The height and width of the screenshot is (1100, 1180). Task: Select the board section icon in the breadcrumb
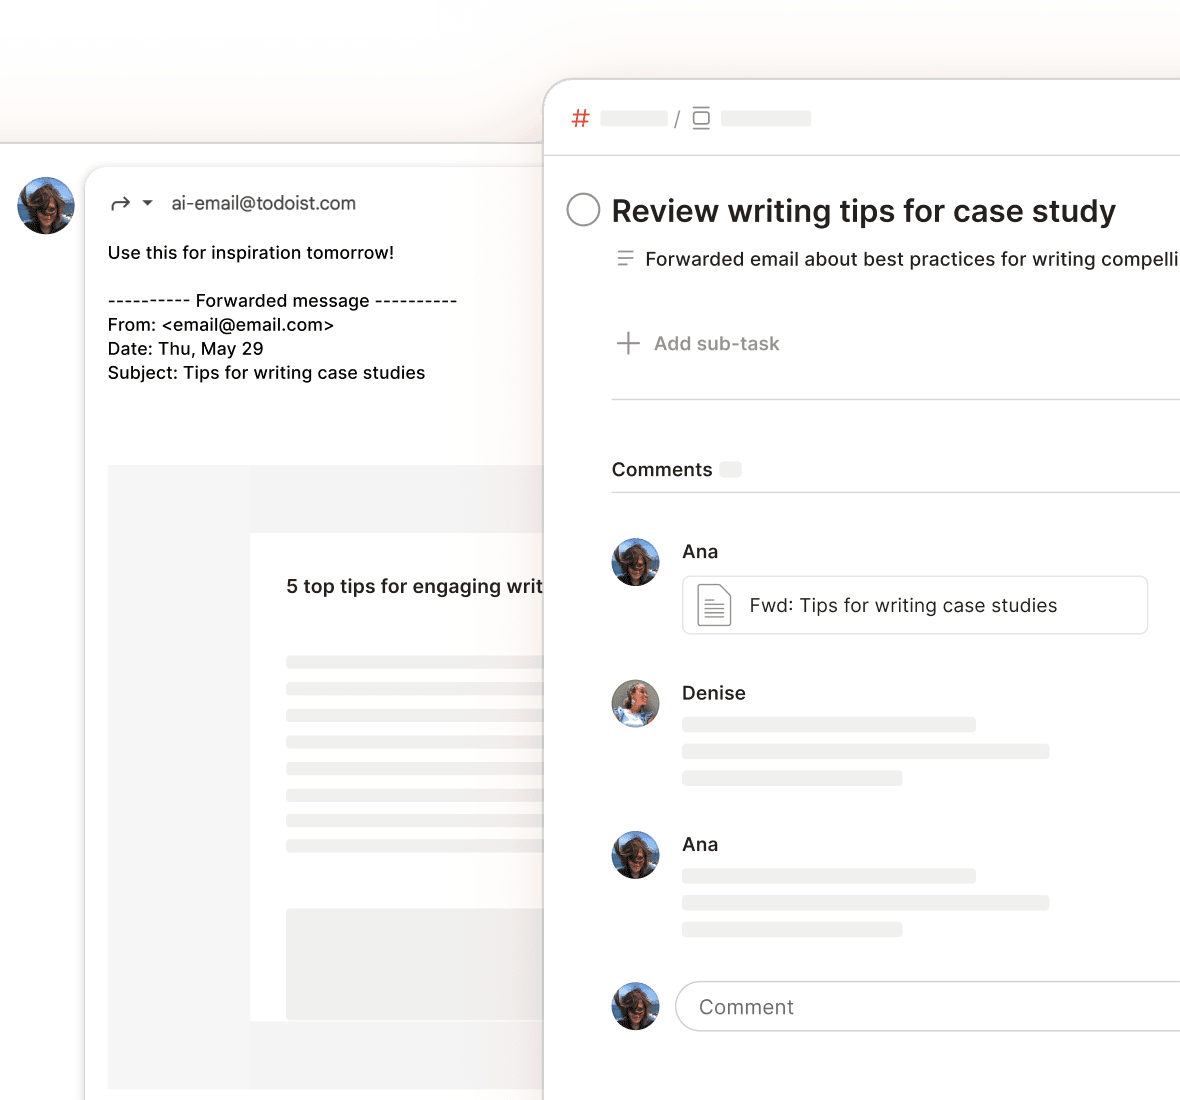coord(701,117)
